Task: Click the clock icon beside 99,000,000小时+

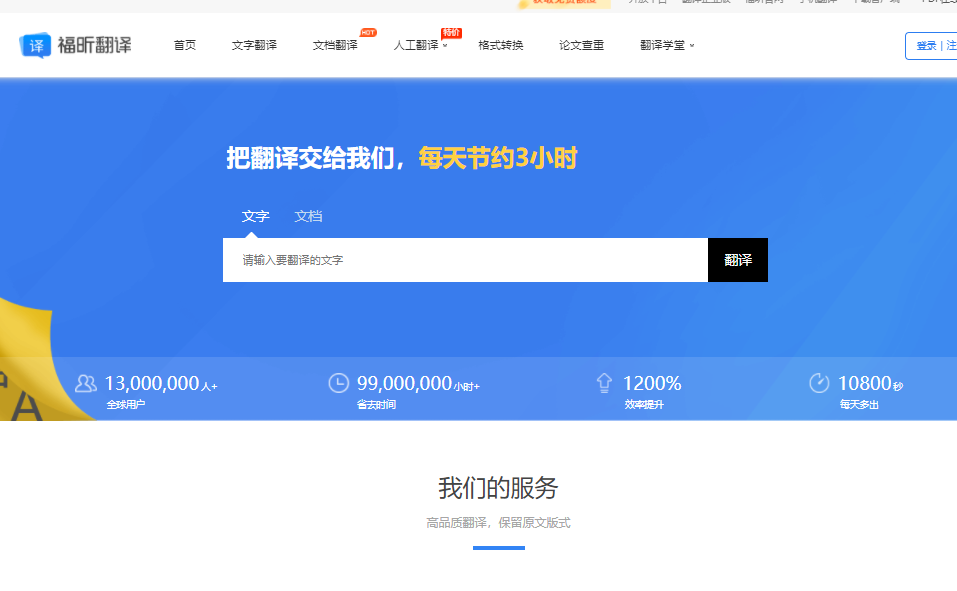Action: [338, 381]
